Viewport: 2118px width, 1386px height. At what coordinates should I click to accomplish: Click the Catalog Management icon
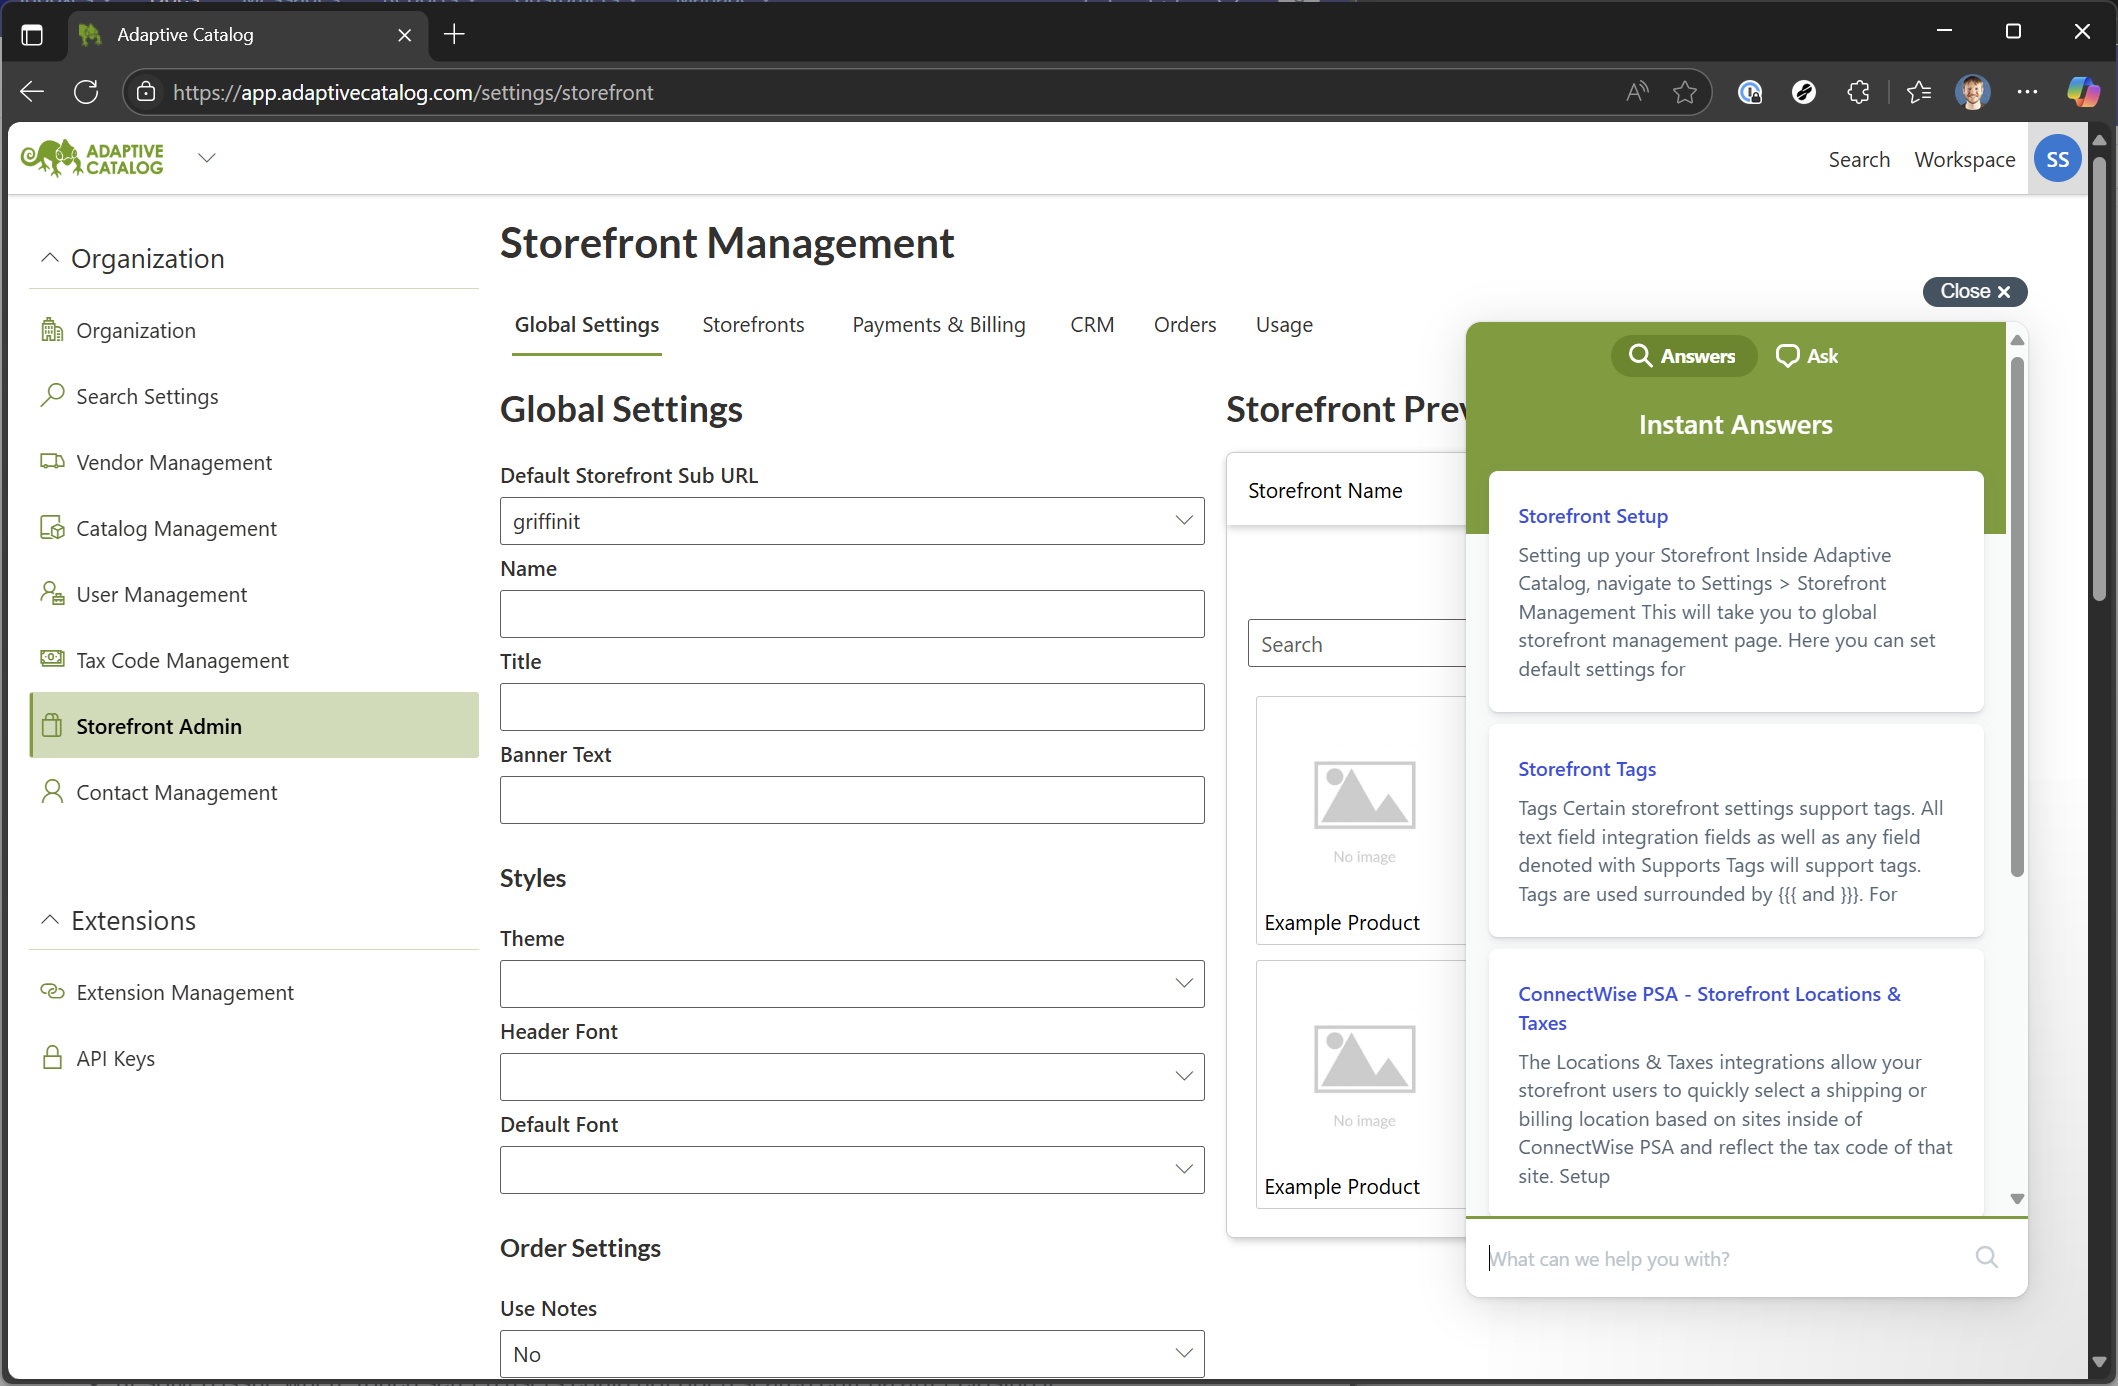[52, 528]
